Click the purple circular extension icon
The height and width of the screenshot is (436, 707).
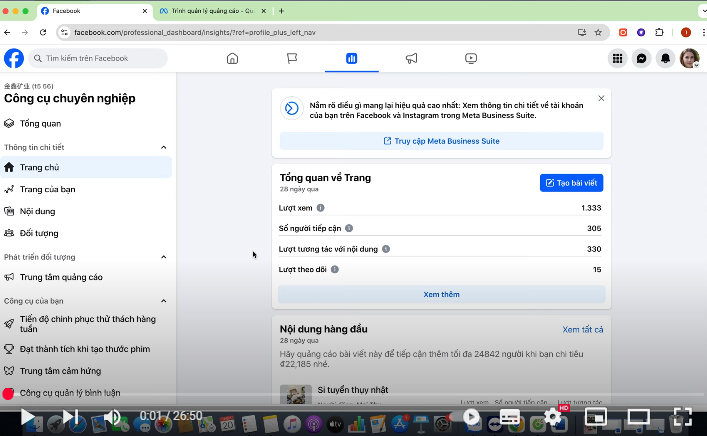tap(641, 32)
